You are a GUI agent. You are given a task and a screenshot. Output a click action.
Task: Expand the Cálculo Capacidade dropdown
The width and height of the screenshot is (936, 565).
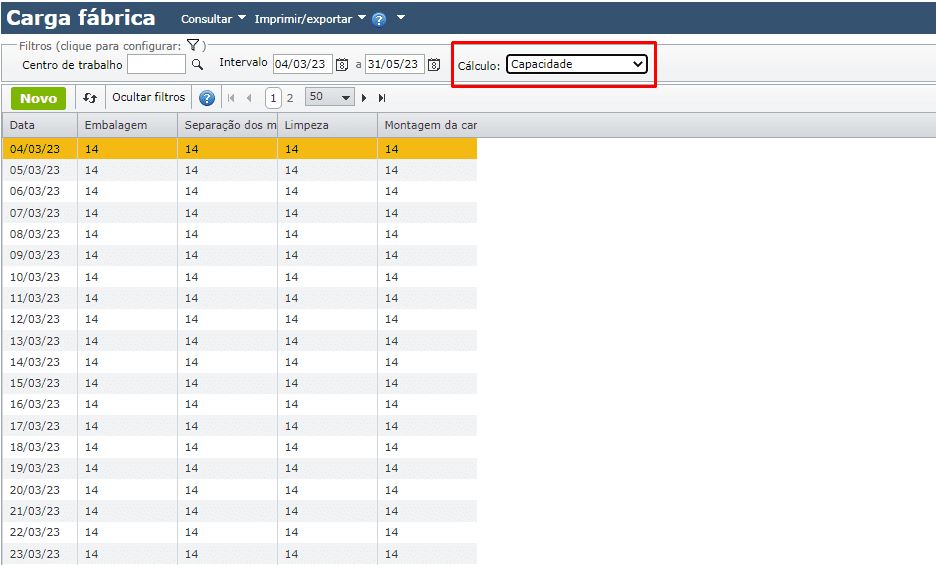(x=576, y=64)
